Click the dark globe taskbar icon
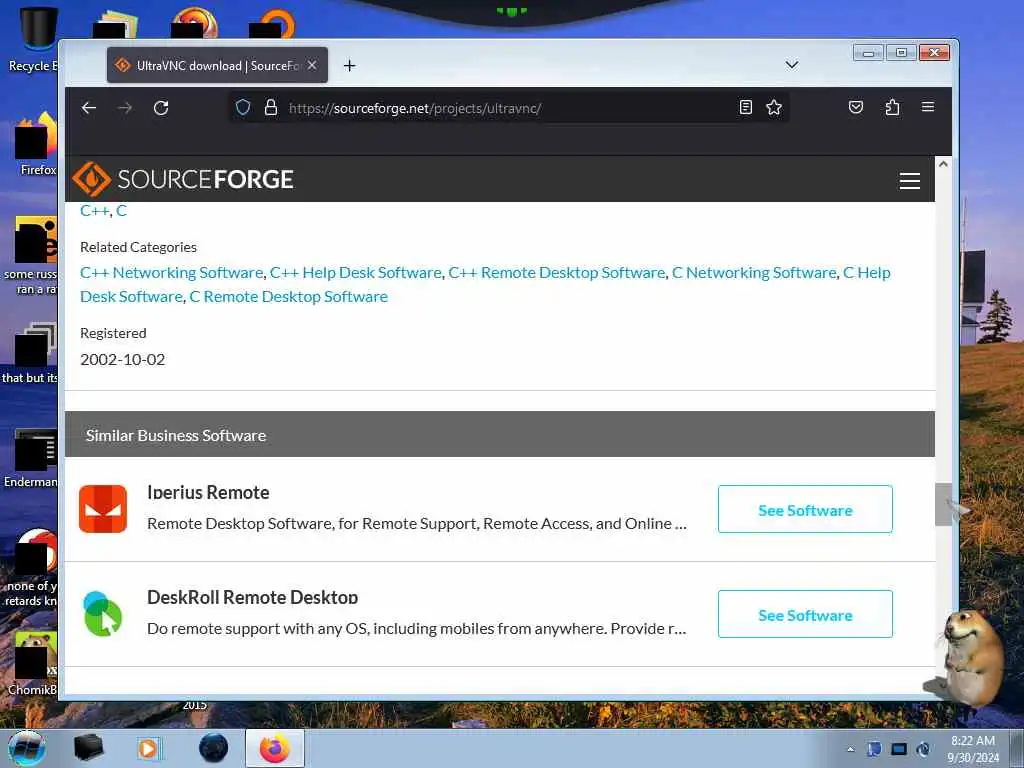The width and height of the screenshot is (1024, 768). pos(214,748)
